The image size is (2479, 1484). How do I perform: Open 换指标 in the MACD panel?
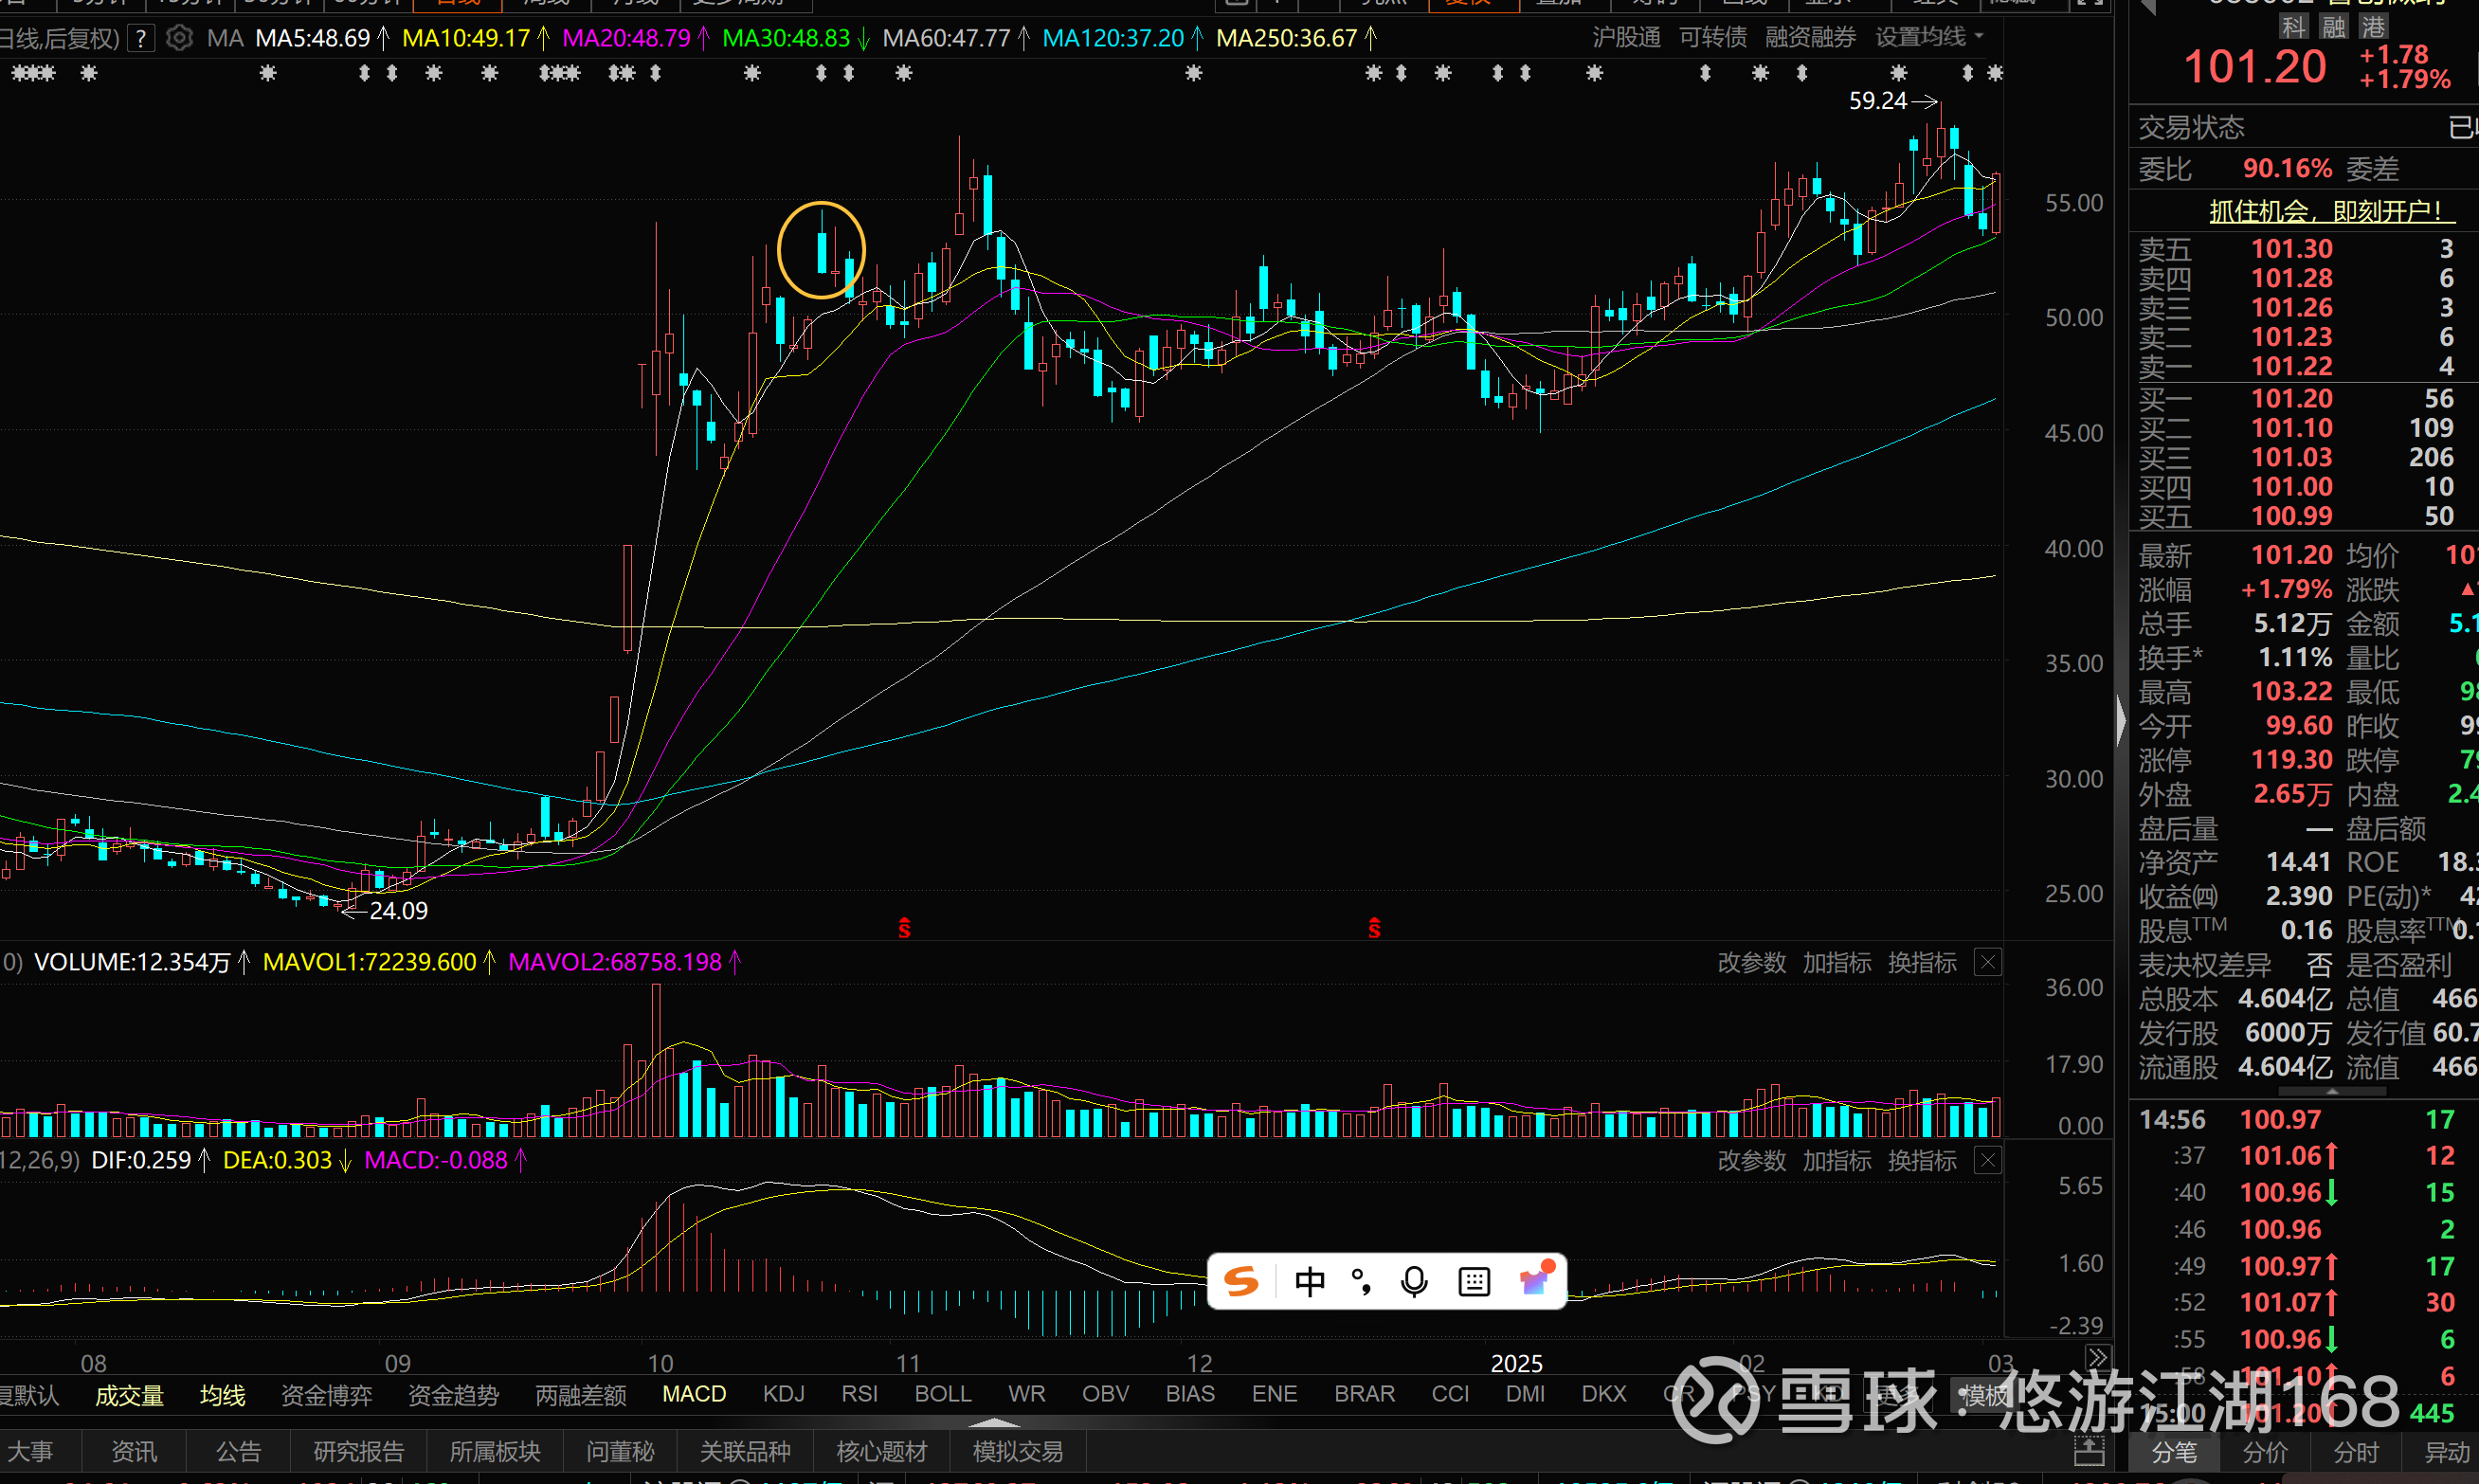1921,1161
